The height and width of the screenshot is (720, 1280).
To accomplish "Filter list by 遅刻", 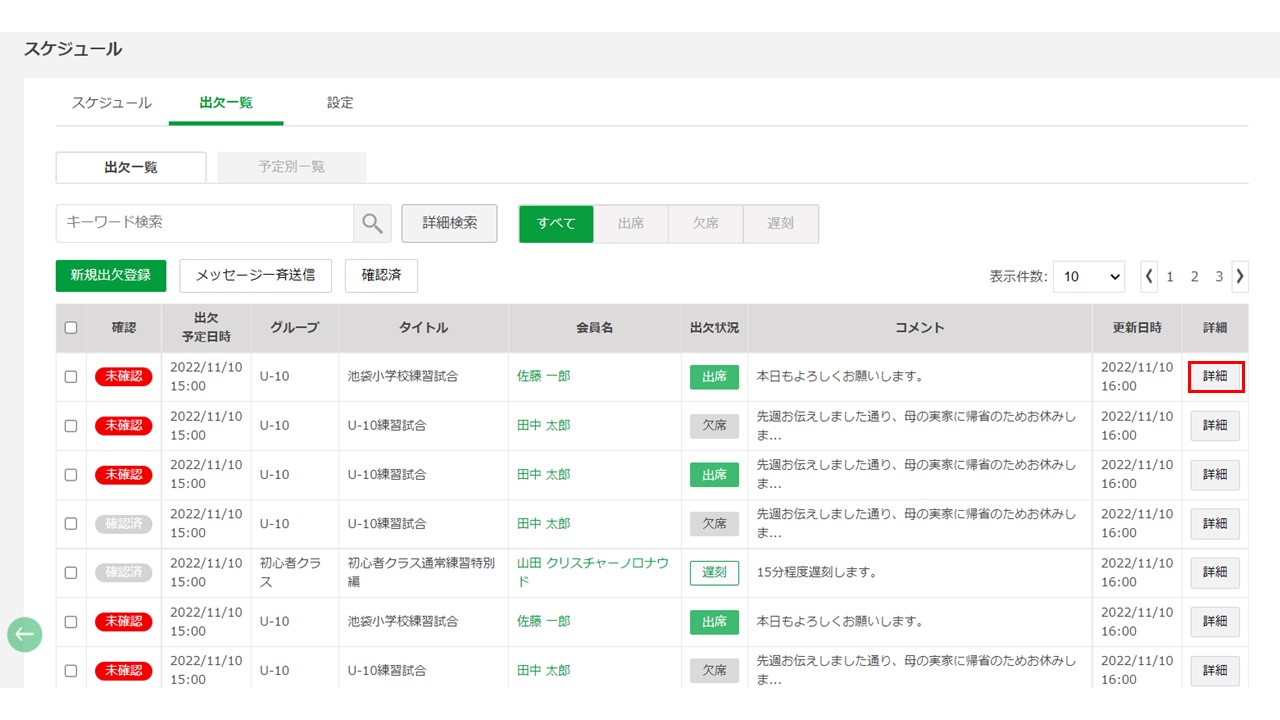I will click(x=781, y=224).
